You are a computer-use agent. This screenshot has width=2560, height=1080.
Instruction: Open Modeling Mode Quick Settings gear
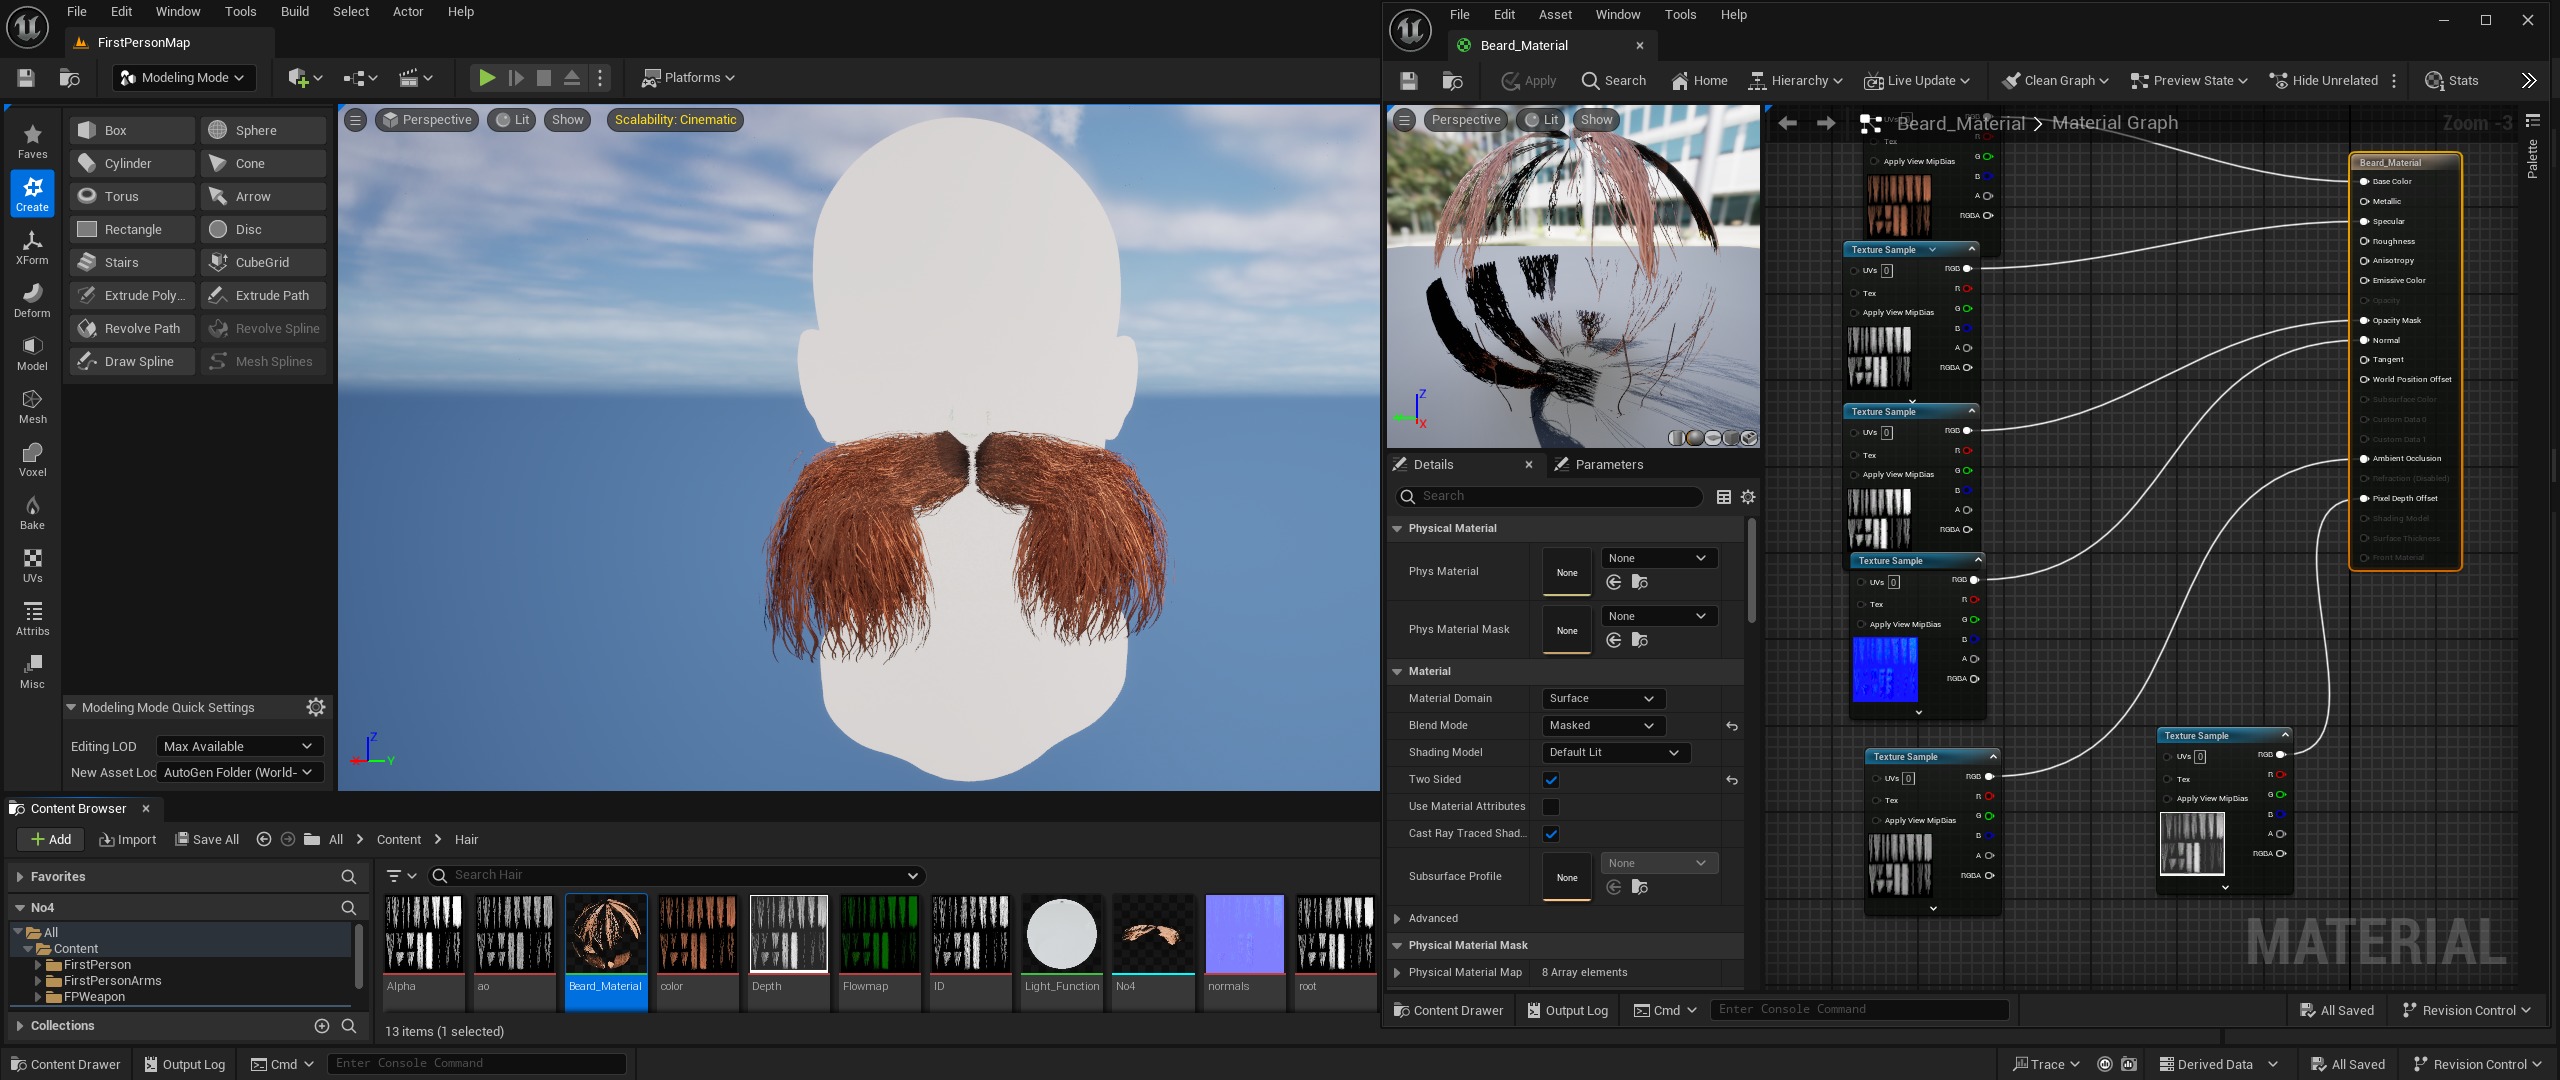(316, 707)
